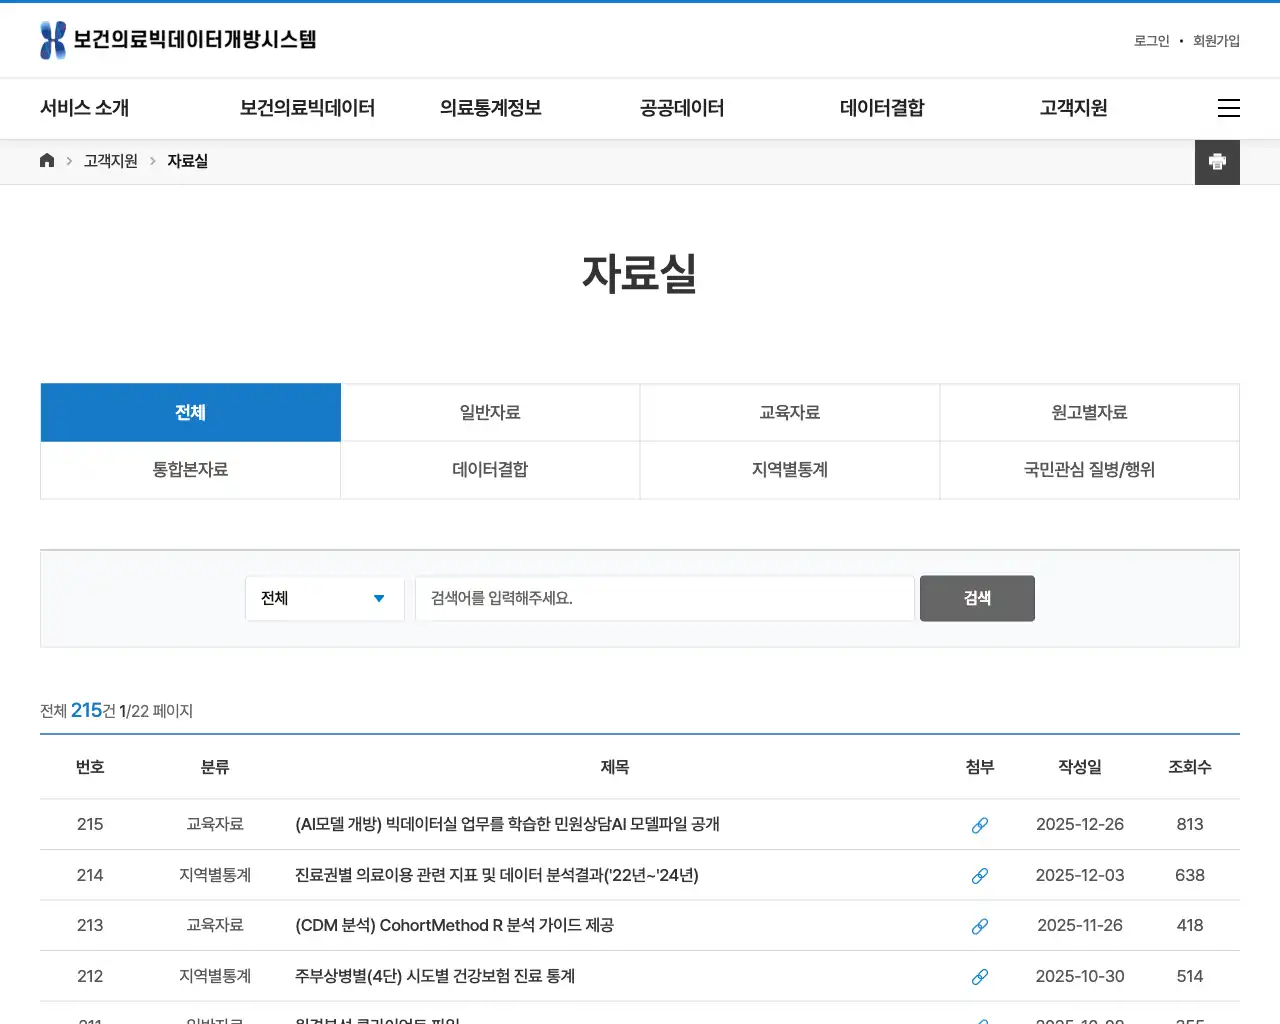The width and height of the screenshot is (1280, 1024).
Task: Click the 회원가입 link
Action: coord(1216,41)
